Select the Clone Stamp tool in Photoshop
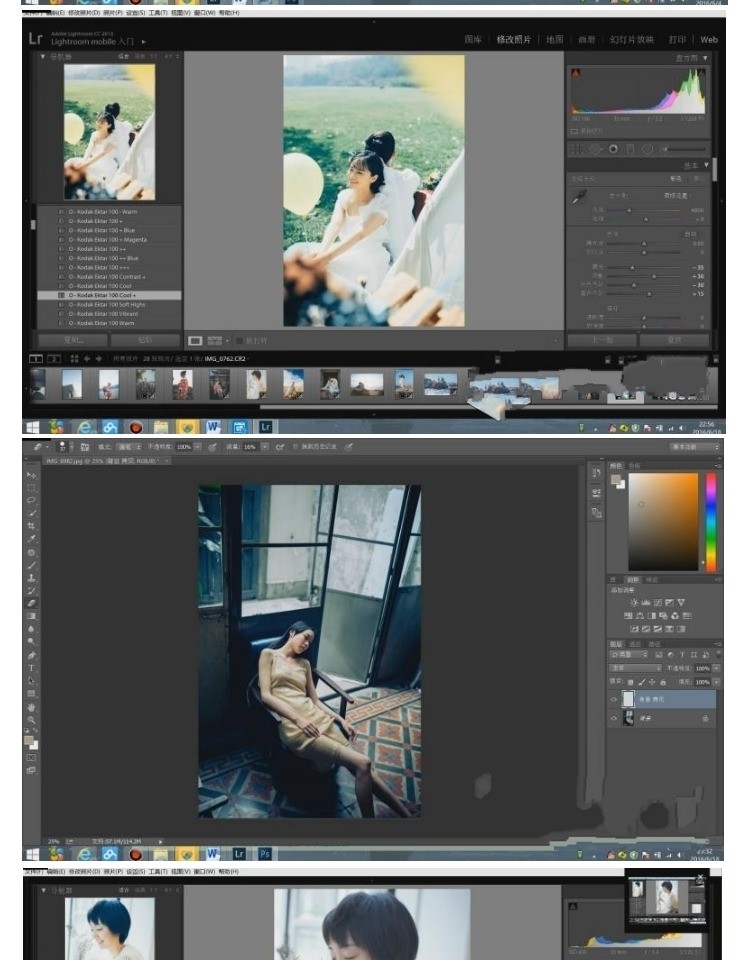 tap(31, 578)
